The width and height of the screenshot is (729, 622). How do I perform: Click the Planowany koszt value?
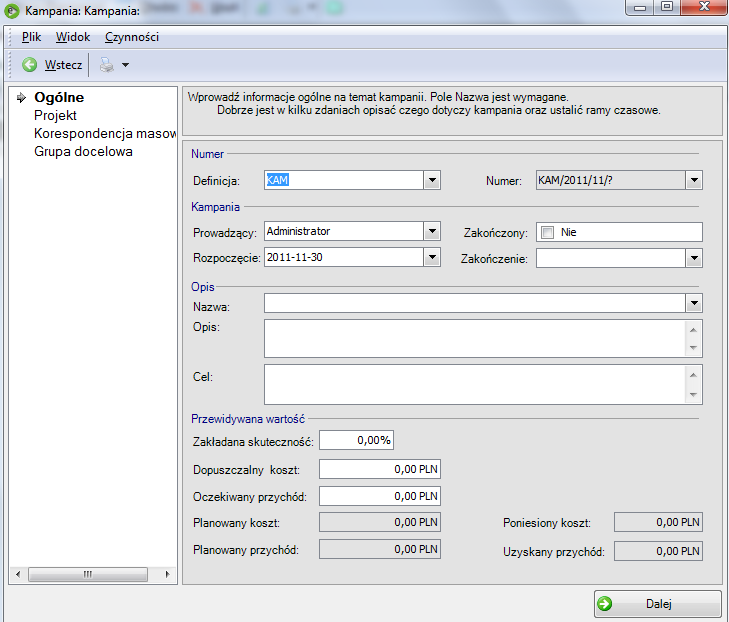380,522
